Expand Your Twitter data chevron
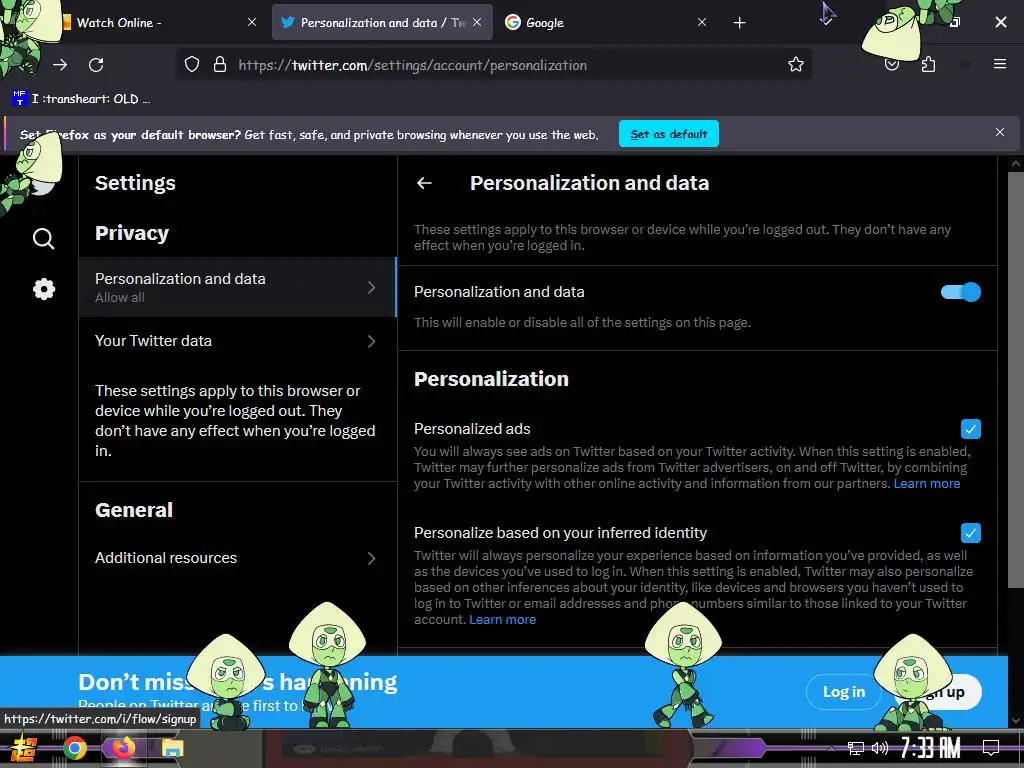 pyautogui.click(x=371, y=341)
